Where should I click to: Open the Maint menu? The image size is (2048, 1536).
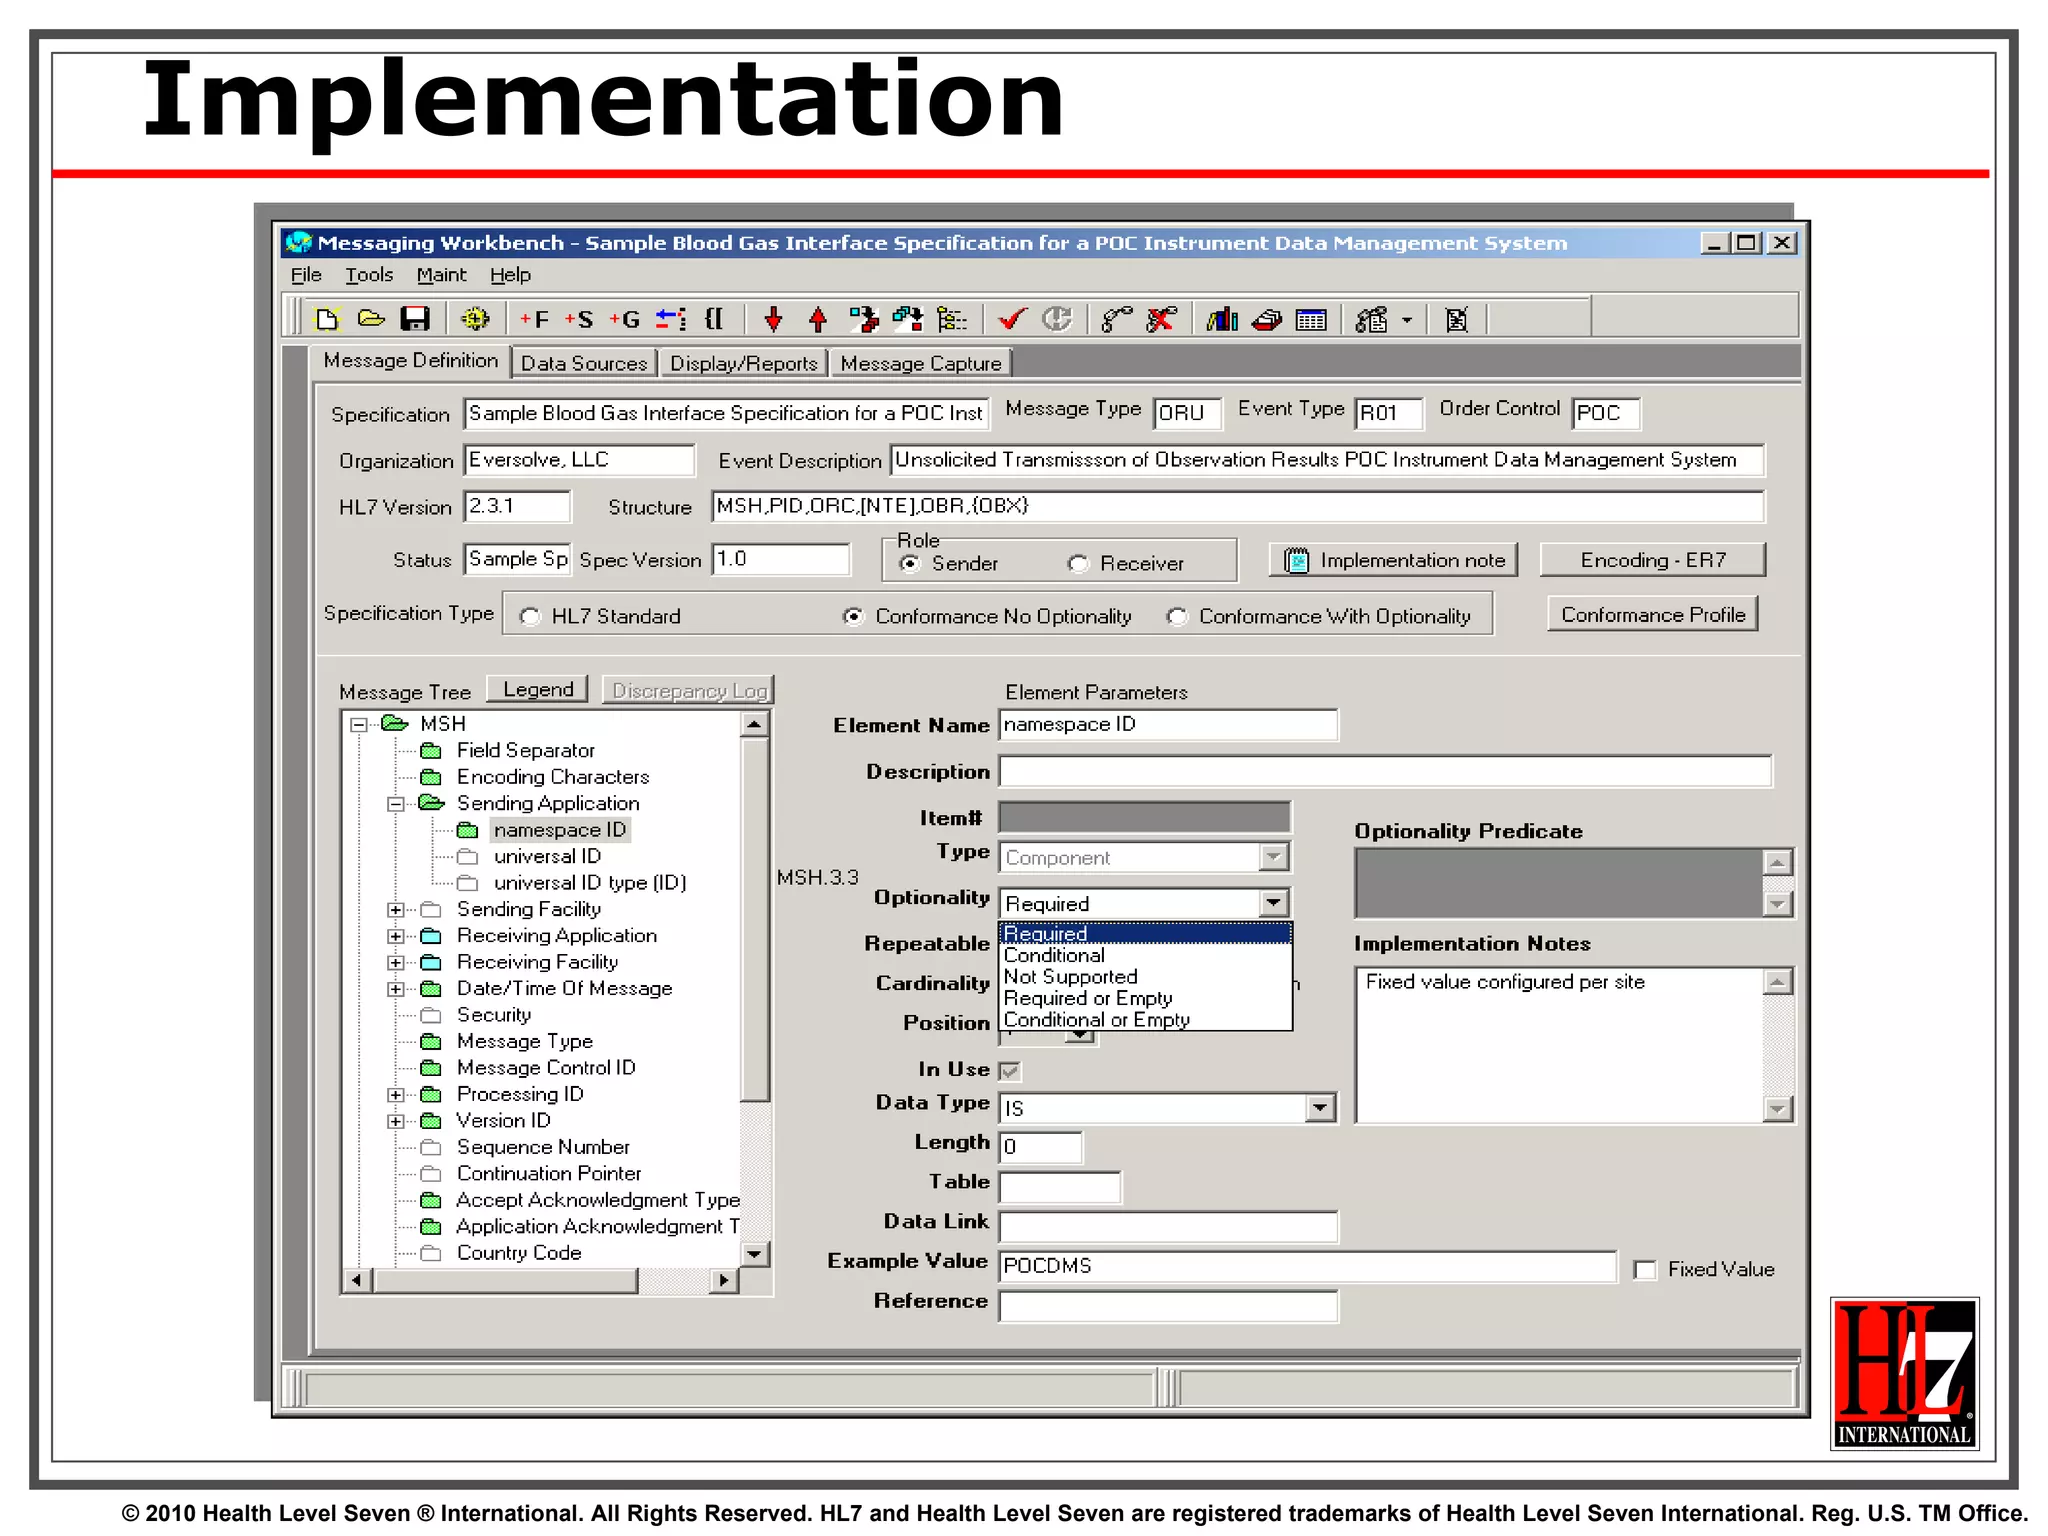(x=441, y=275)
